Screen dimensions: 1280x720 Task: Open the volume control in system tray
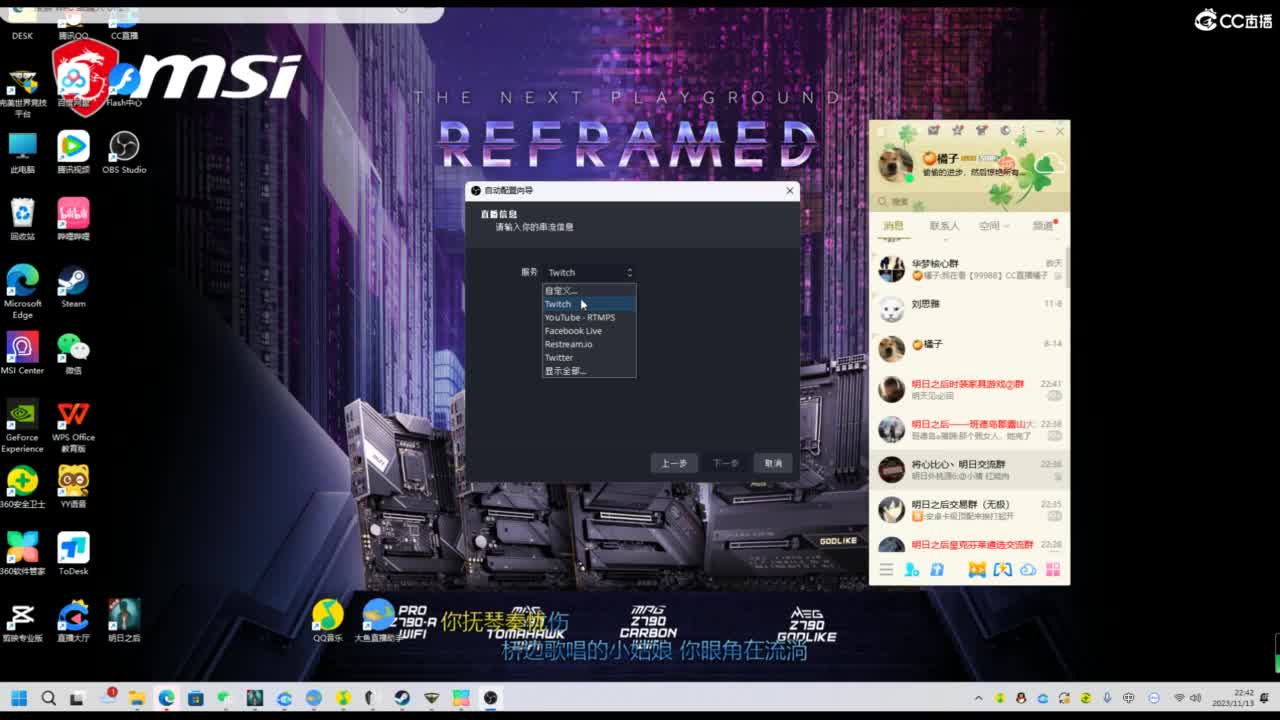click(x=1197, y=697)
